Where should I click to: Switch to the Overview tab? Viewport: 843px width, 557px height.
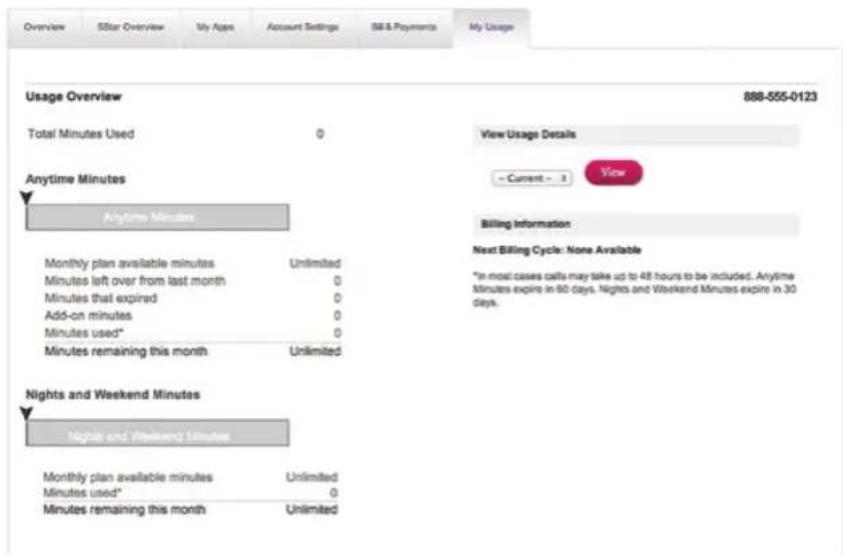point(45,27)
